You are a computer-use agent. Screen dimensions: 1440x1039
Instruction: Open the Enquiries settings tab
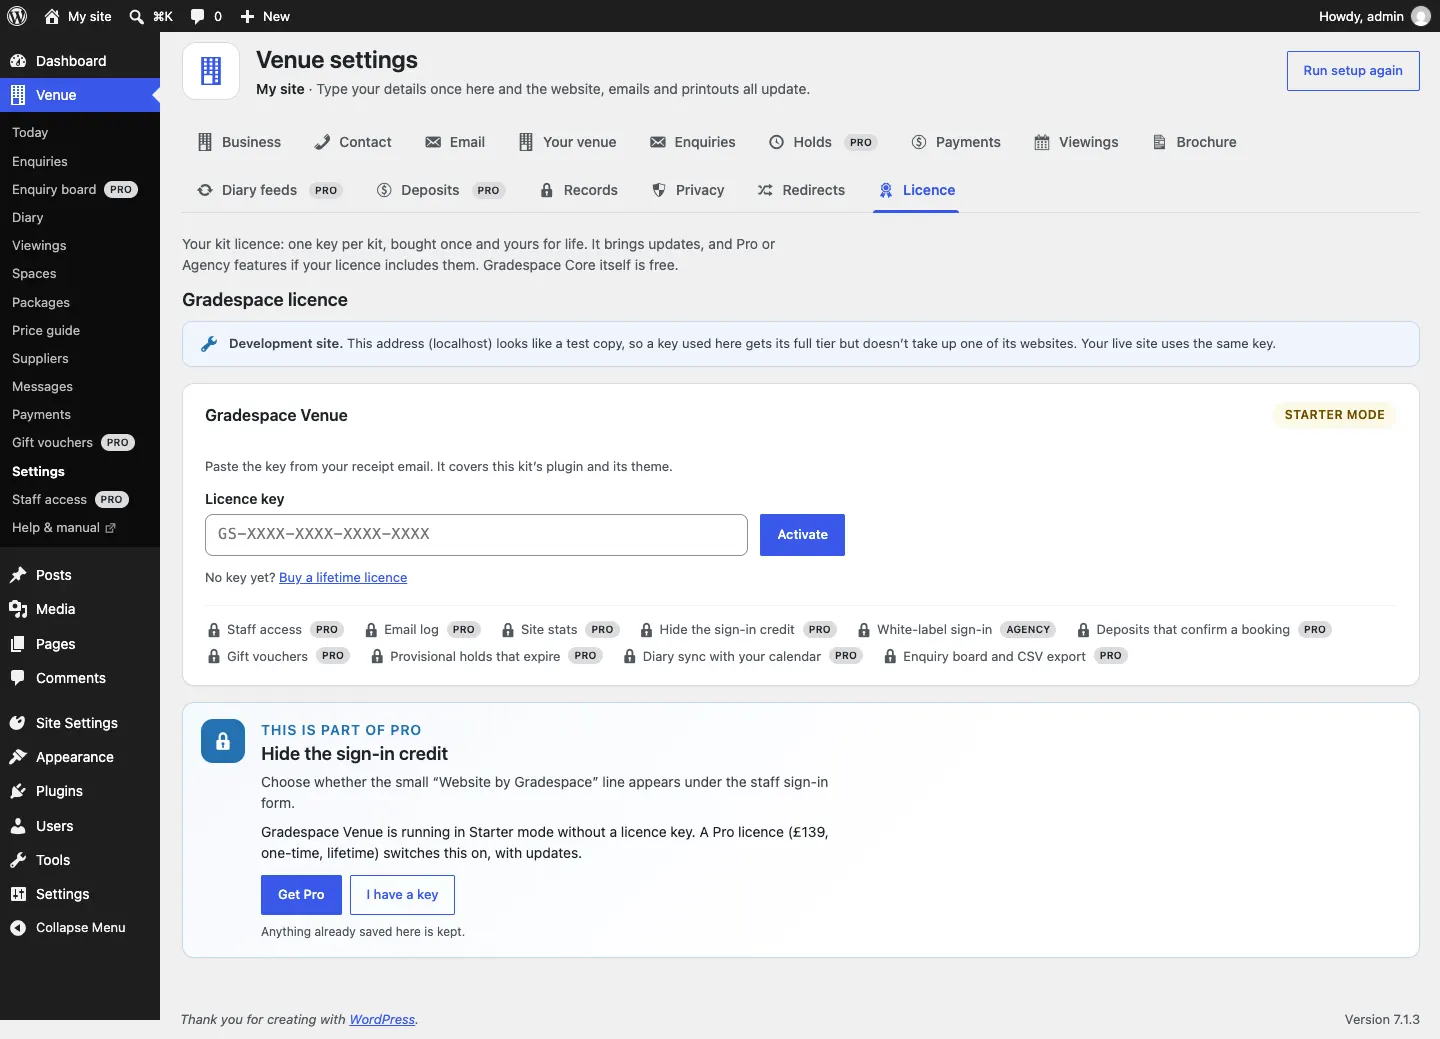pos(693,142)
